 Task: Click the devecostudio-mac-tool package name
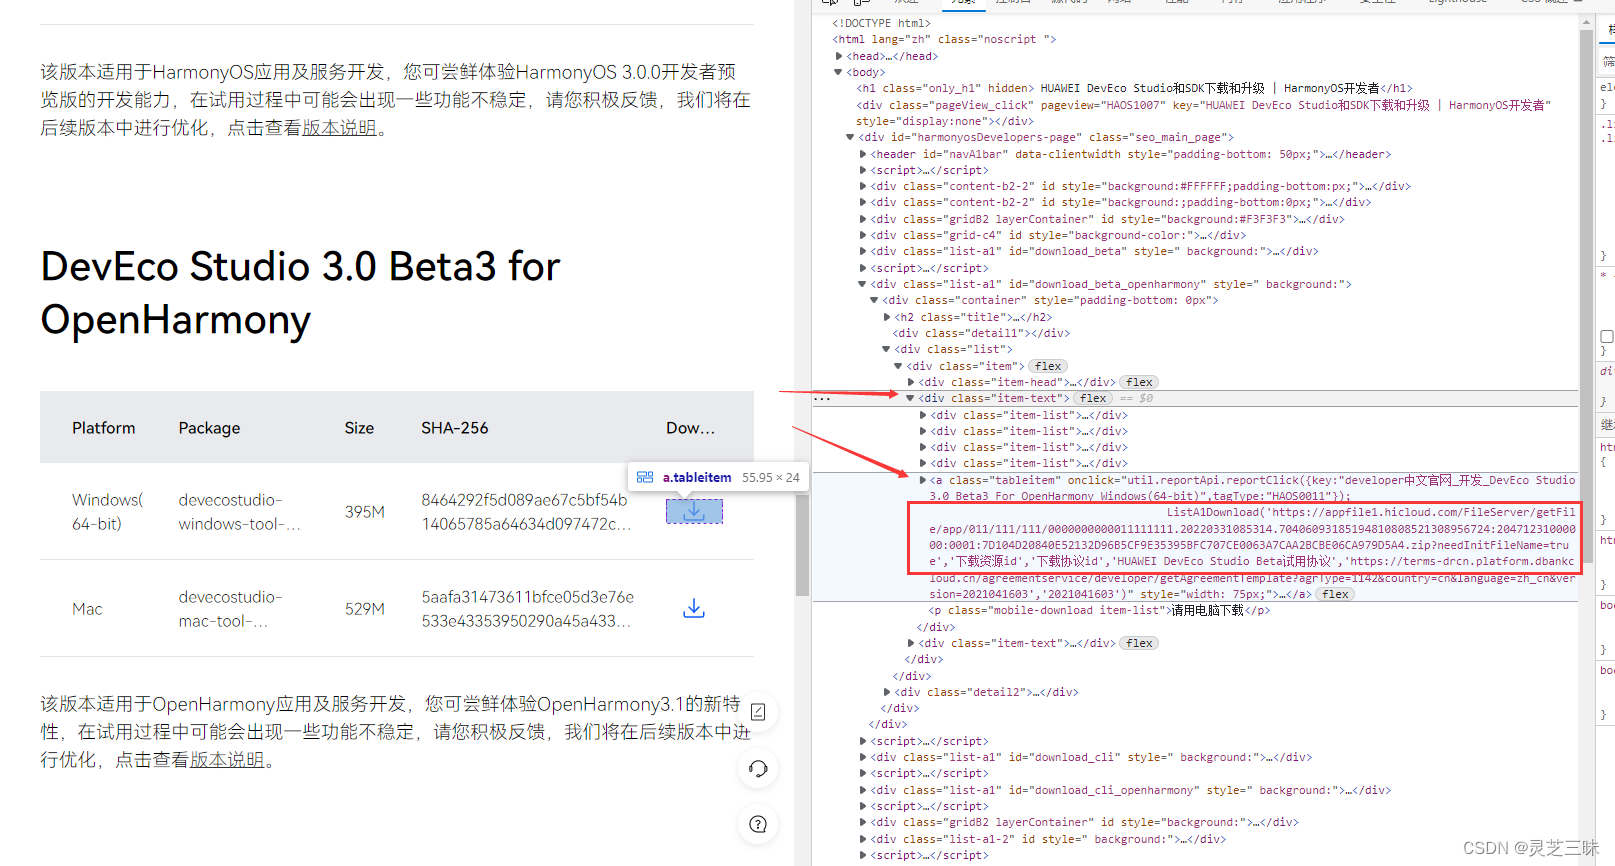click(x=231, y=608)
